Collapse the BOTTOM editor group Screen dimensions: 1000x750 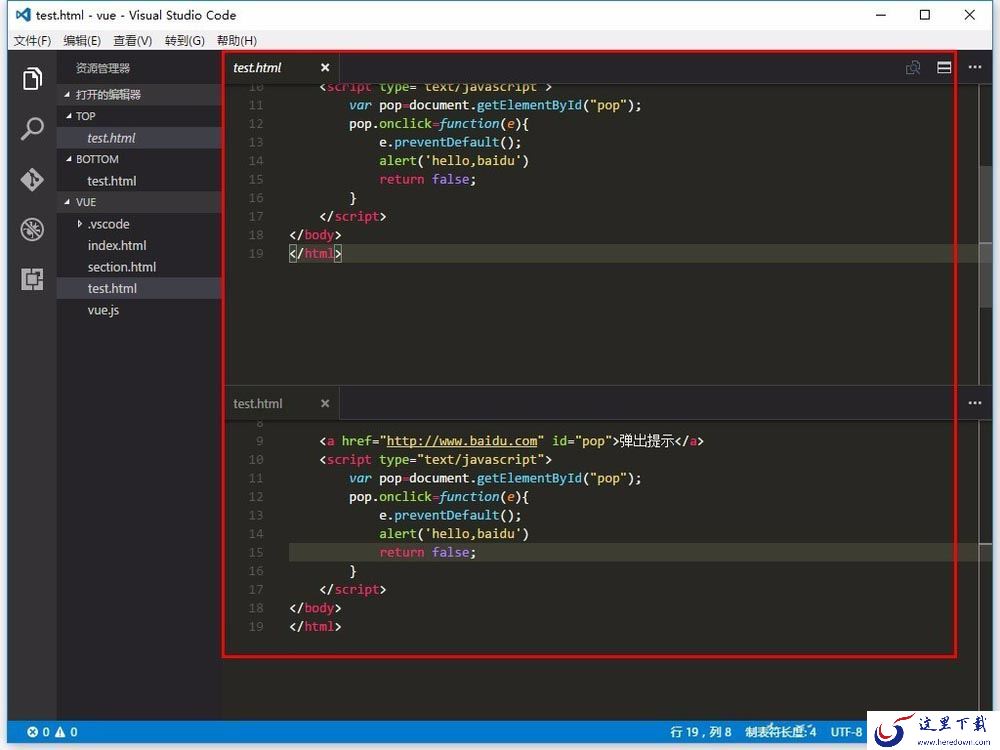(x=69, y=159)
